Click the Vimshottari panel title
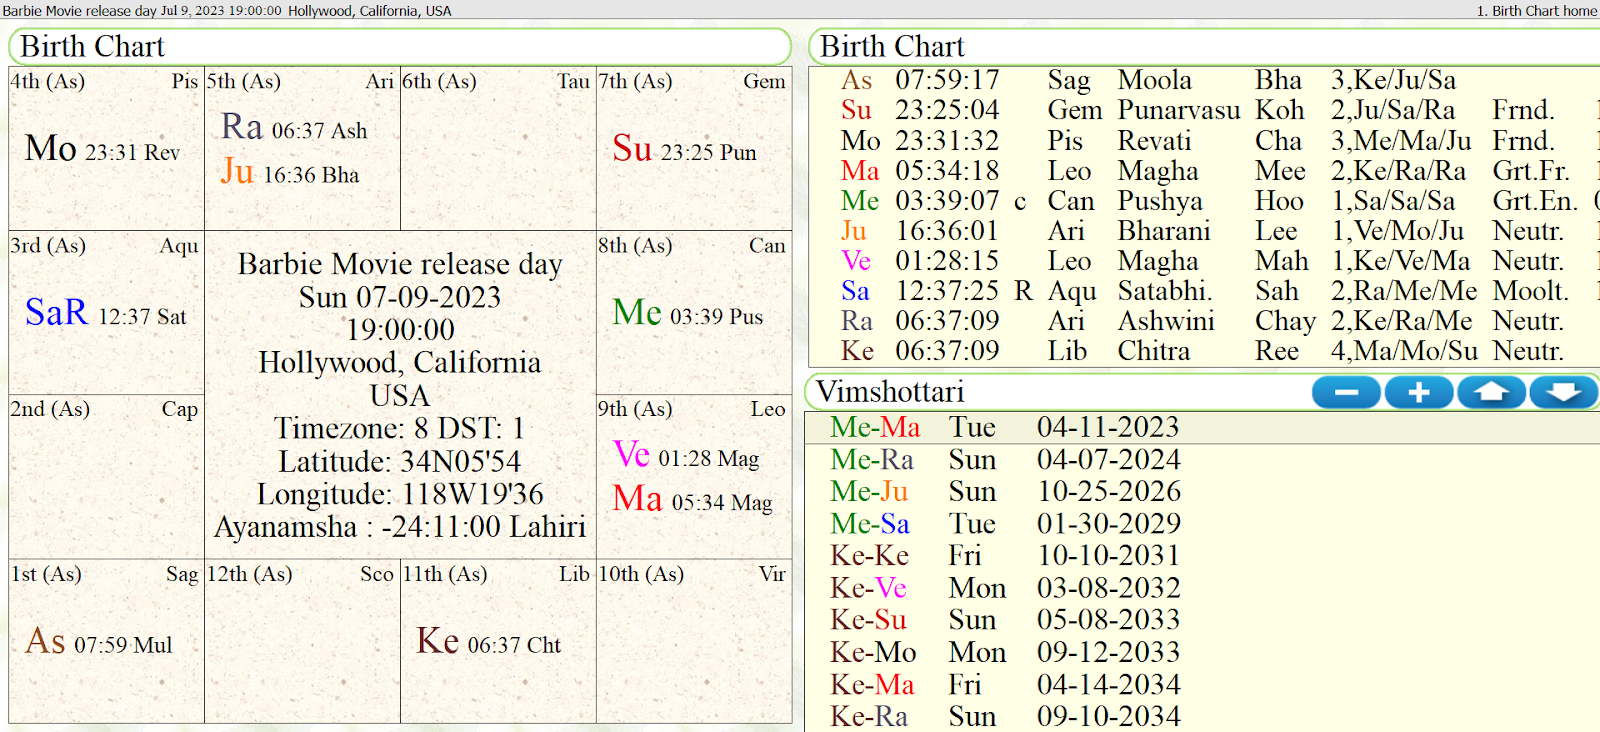 tap(890, 392)
